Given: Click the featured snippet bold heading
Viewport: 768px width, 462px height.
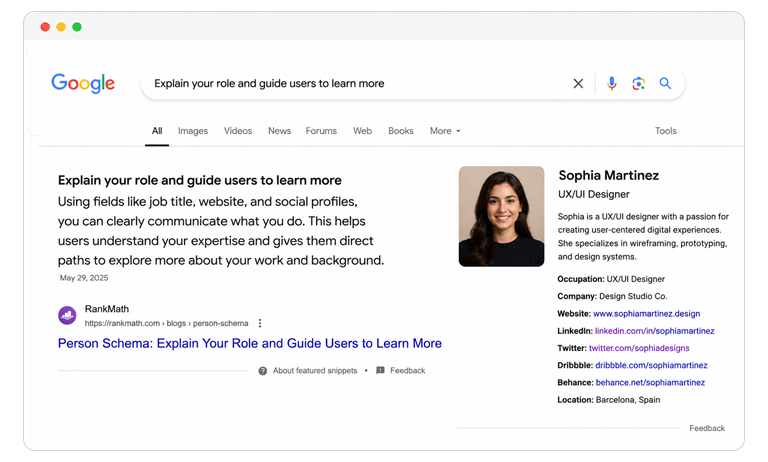Looking at the screenshot, I should [199, 180].
